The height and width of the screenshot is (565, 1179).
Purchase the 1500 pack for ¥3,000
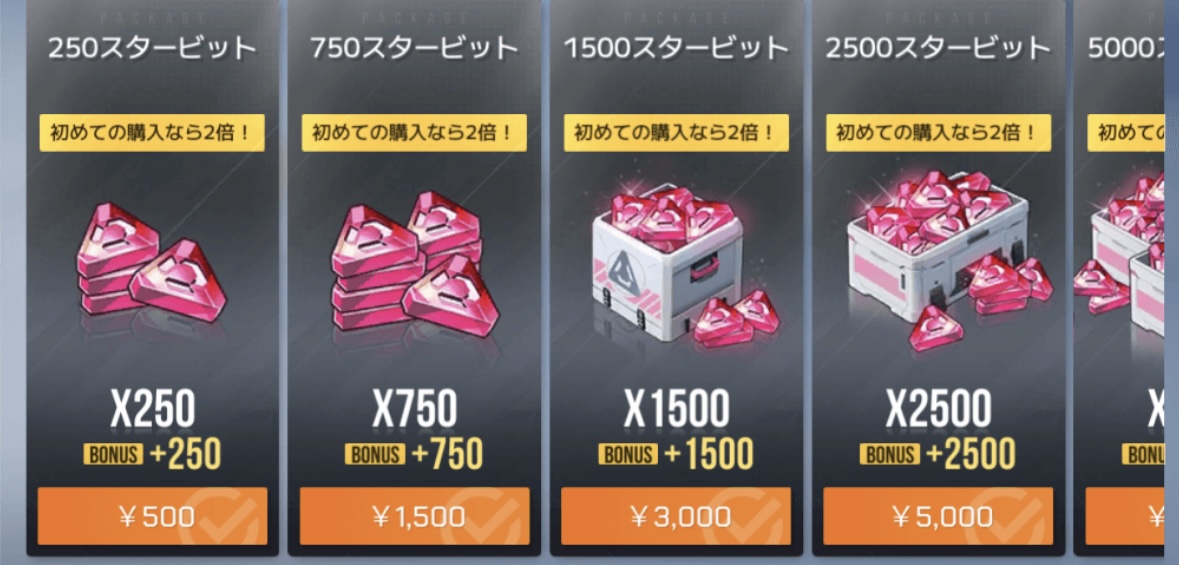click(676, 516)
